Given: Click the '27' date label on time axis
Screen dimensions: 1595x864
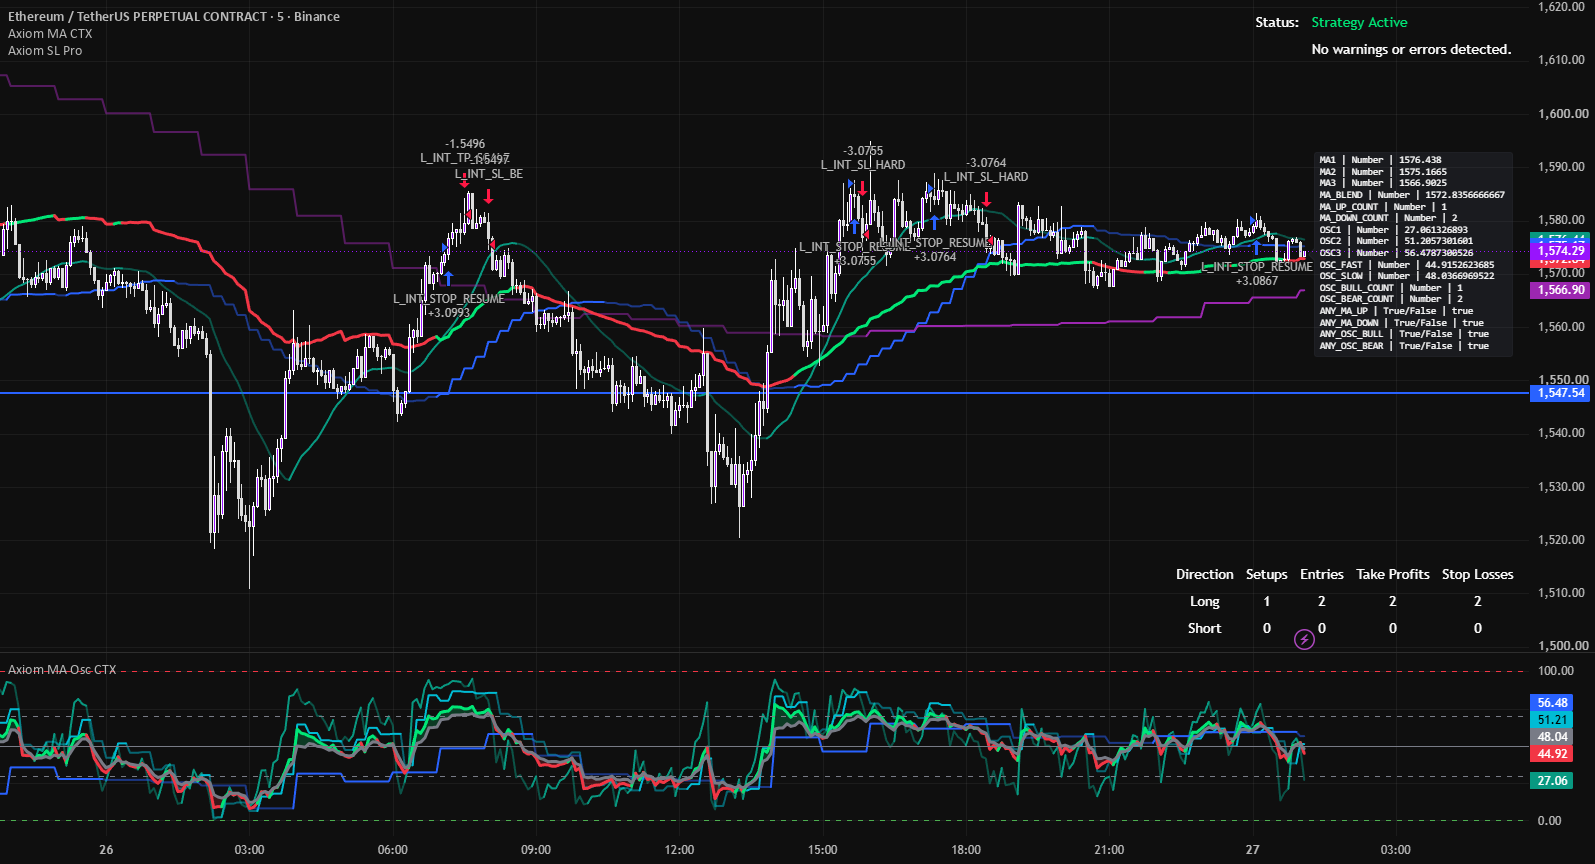Looking at the screenshot, I should click(x=1253, y=850).
